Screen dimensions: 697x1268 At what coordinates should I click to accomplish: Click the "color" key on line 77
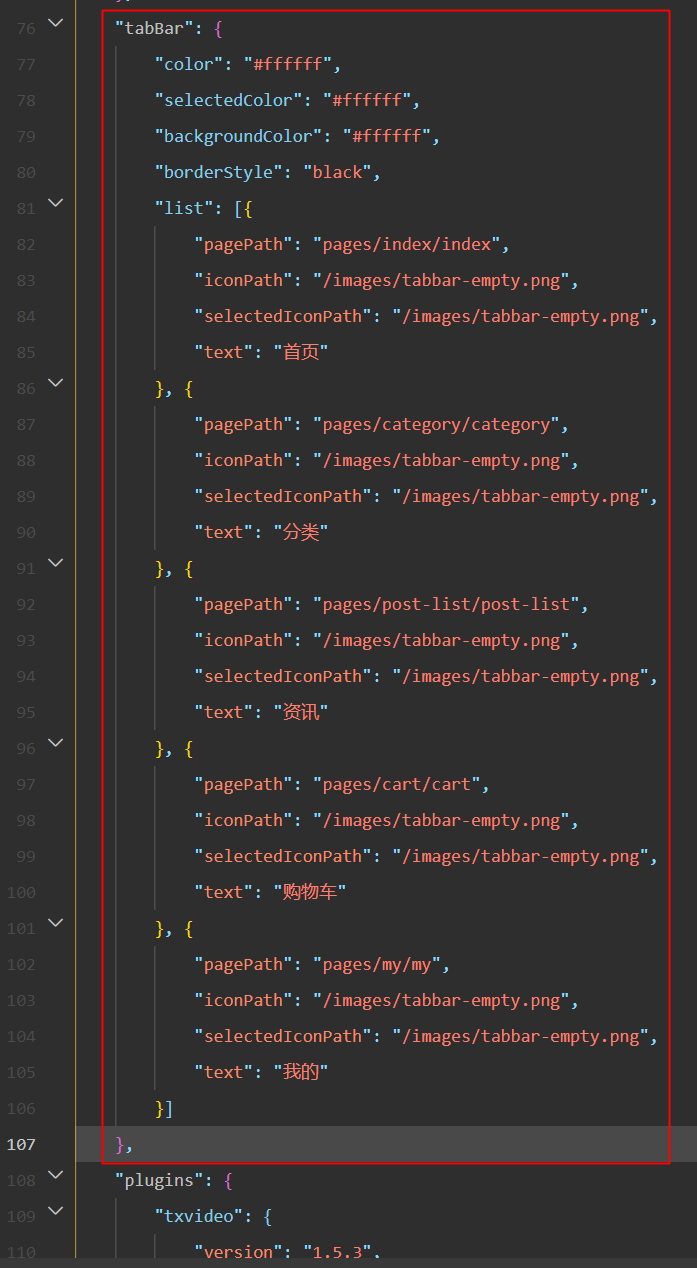(189, 64)
